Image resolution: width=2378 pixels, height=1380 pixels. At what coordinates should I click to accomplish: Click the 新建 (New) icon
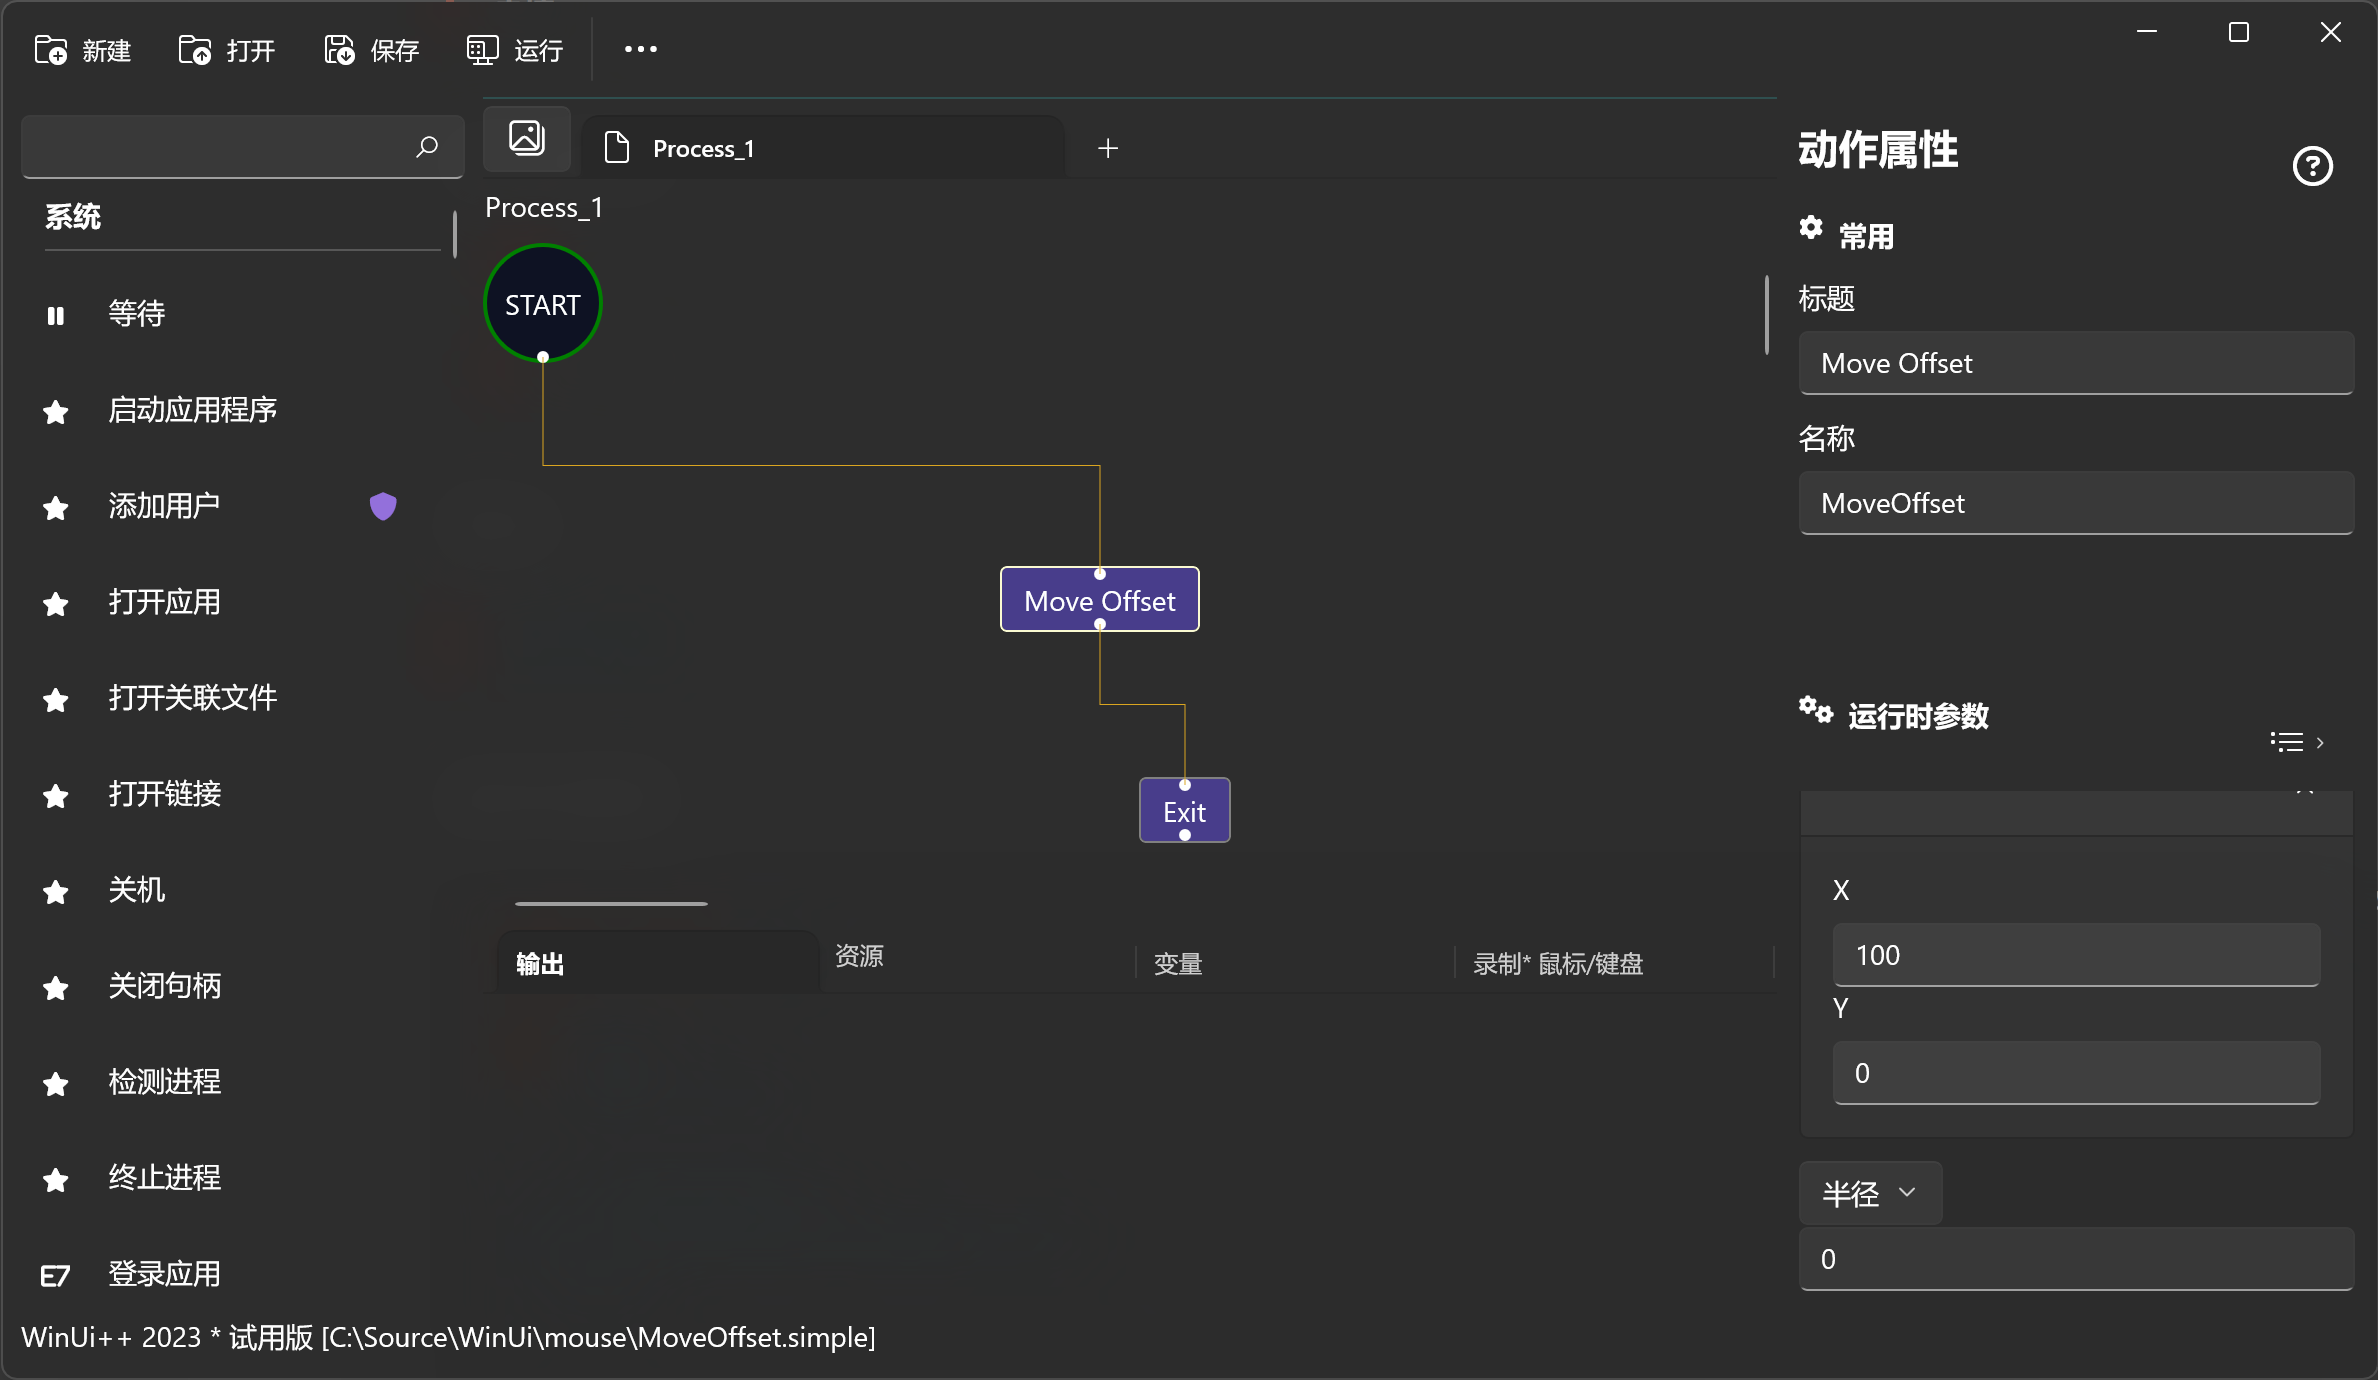(x=50, y=49)
